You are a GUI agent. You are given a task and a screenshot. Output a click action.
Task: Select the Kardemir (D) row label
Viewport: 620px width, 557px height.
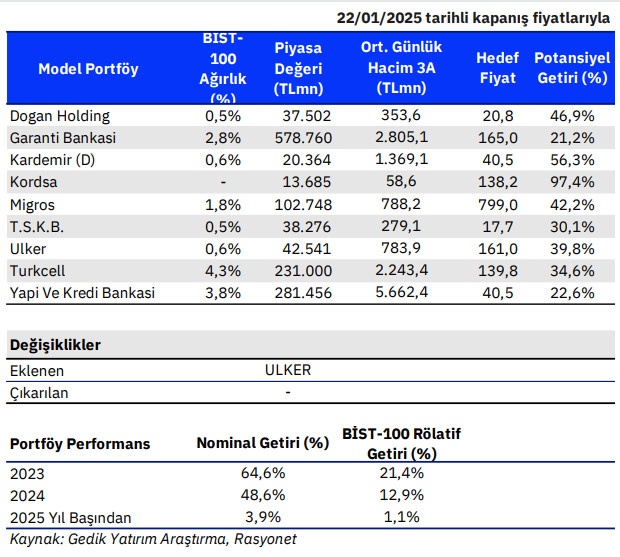pyautogui.click(x=53, y=160)
